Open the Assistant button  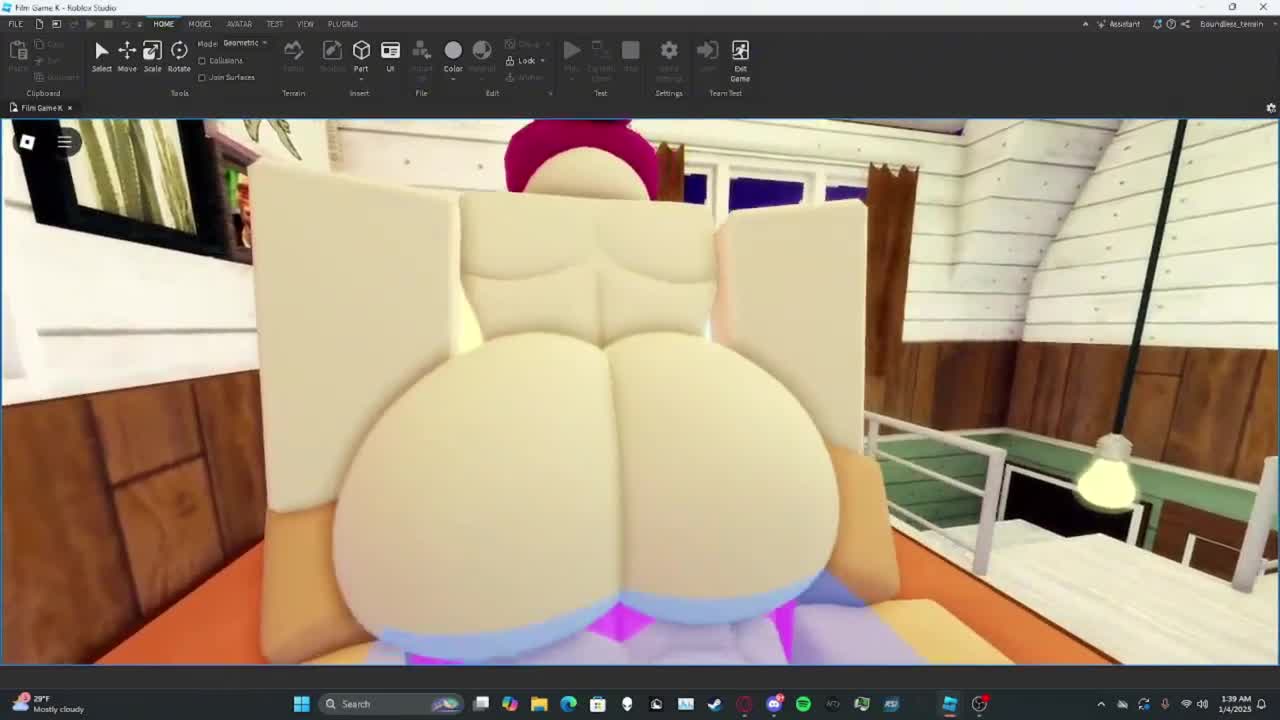coord(1118,24)
